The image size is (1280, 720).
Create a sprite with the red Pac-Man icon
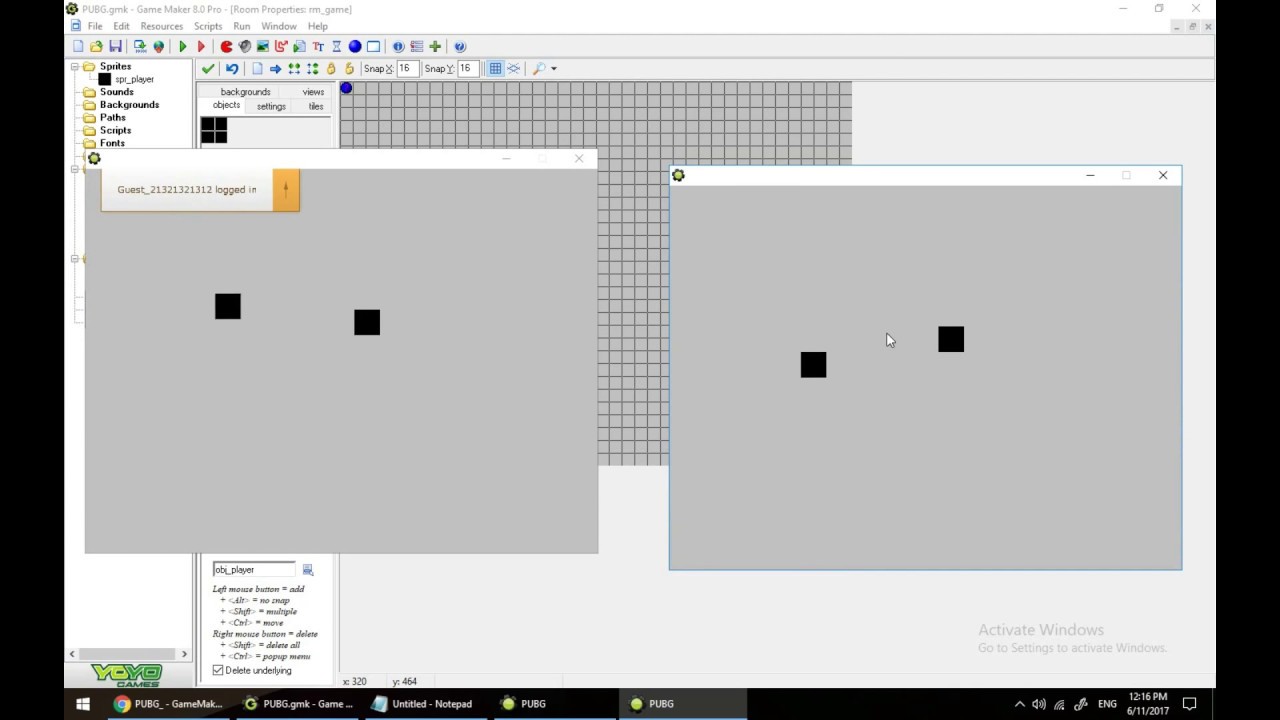[x=227, y=46]
